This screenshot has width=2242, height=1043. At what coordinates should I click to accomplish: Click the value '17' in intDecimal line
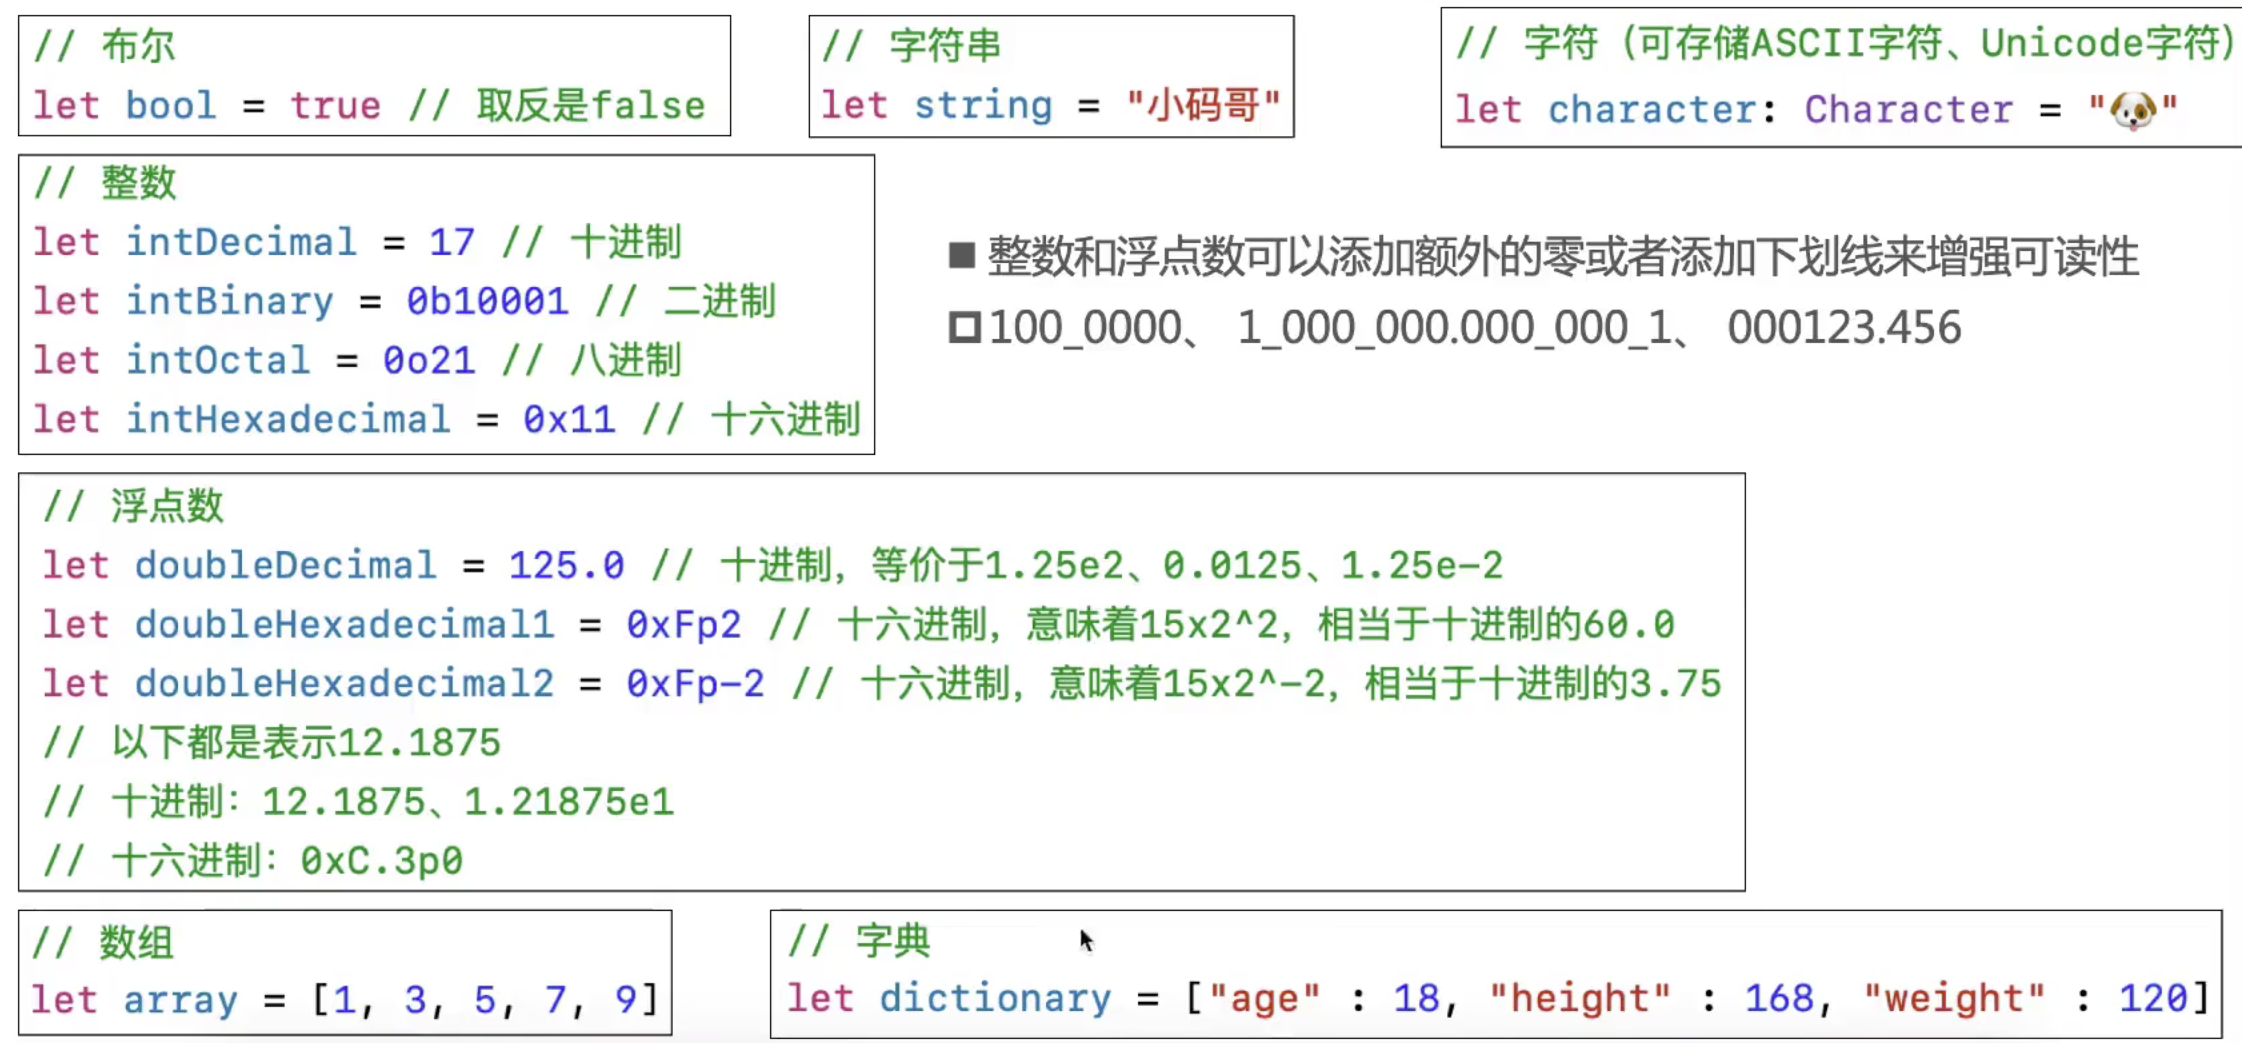(451, 242)
